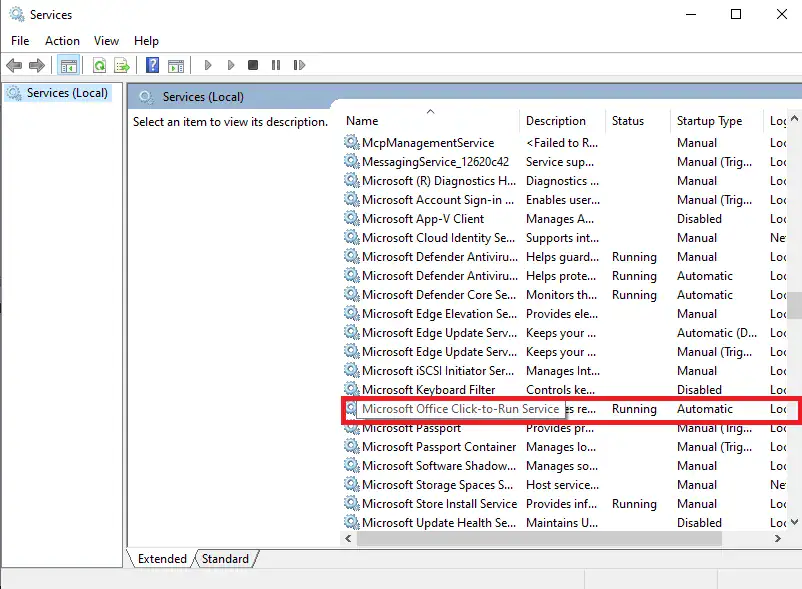
Task: Select Microsoft Office Click-to-Run Service row
Action: click(x=460, y=409)
